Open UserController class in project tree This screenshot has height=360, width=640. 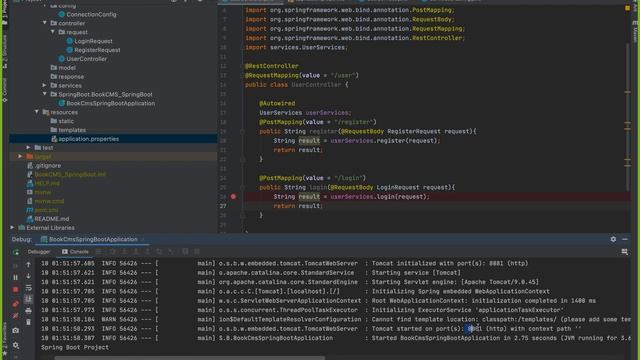click(87, 59)
